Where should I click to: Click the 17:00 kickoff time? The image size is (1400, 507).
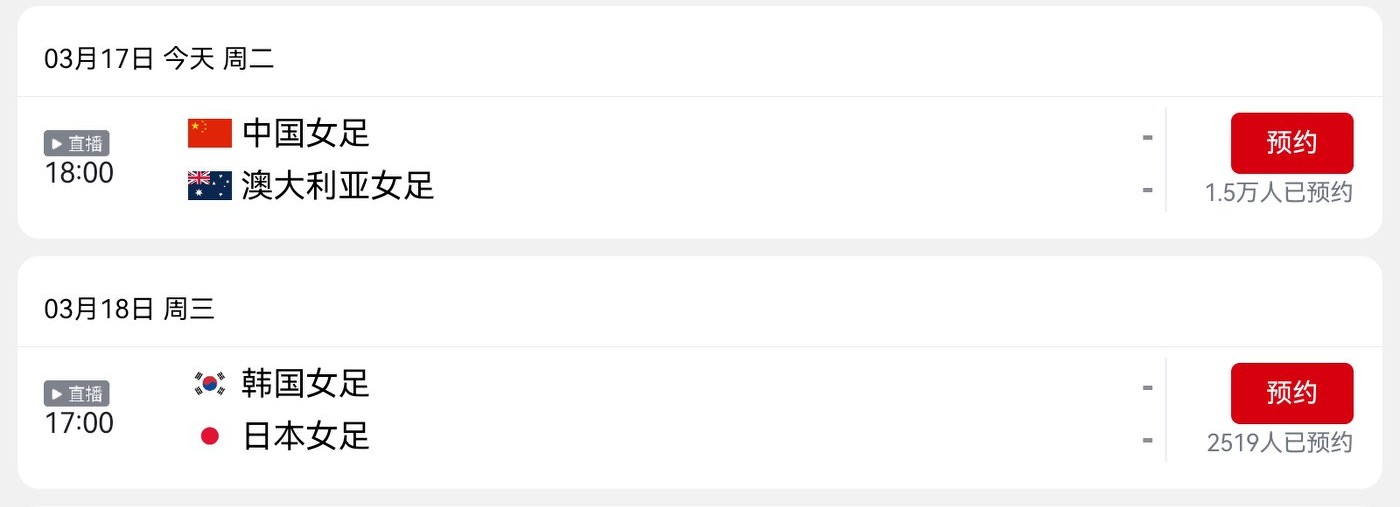click(x=79, y=423)
